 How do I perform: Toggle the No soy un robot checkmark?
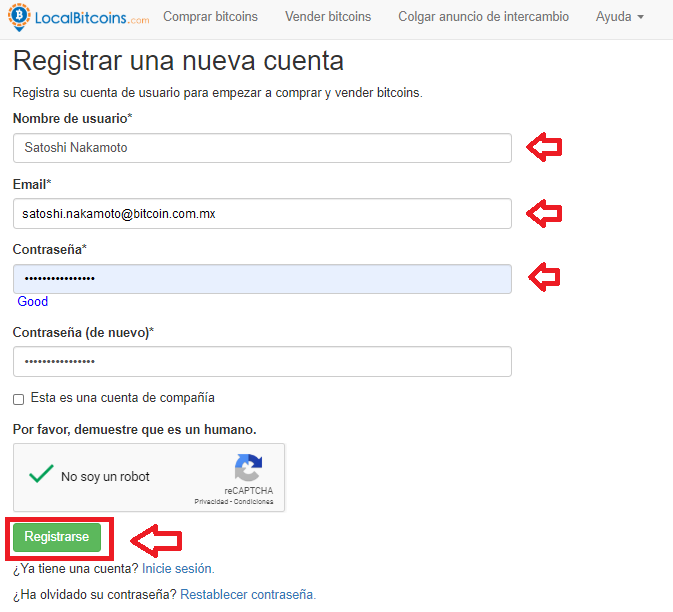pyautogui.click(x=41, y=474)
